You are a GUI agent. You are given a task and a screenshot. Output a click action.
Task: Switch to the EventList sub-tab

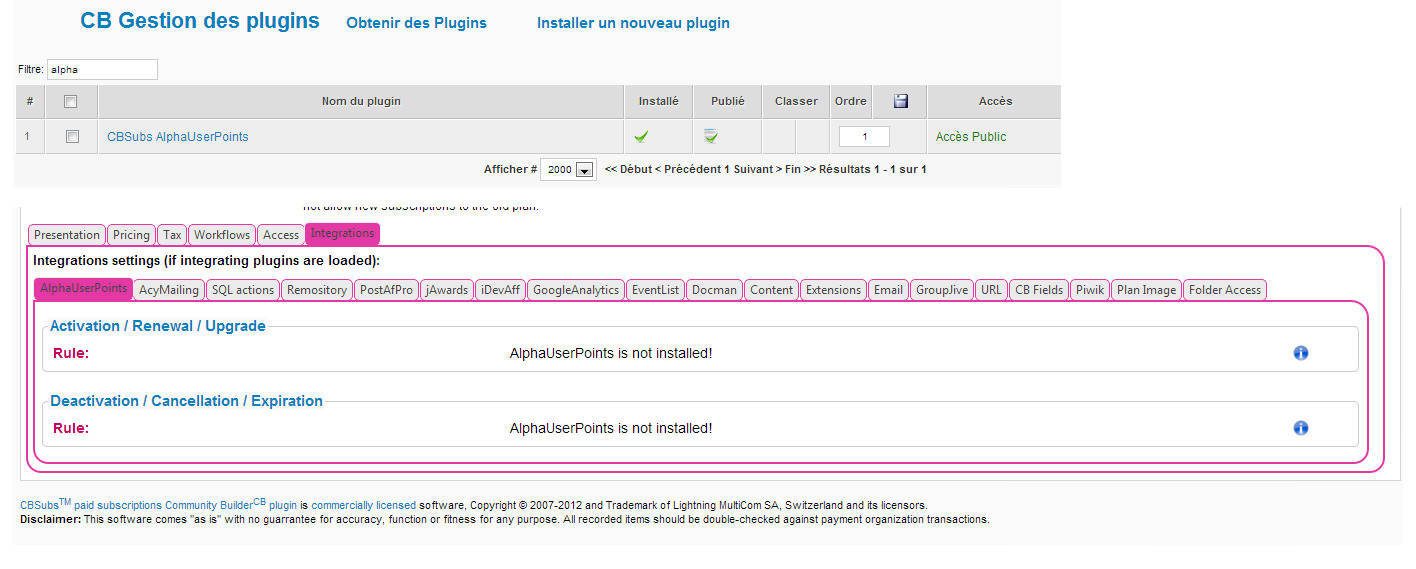tap(655, 290)
